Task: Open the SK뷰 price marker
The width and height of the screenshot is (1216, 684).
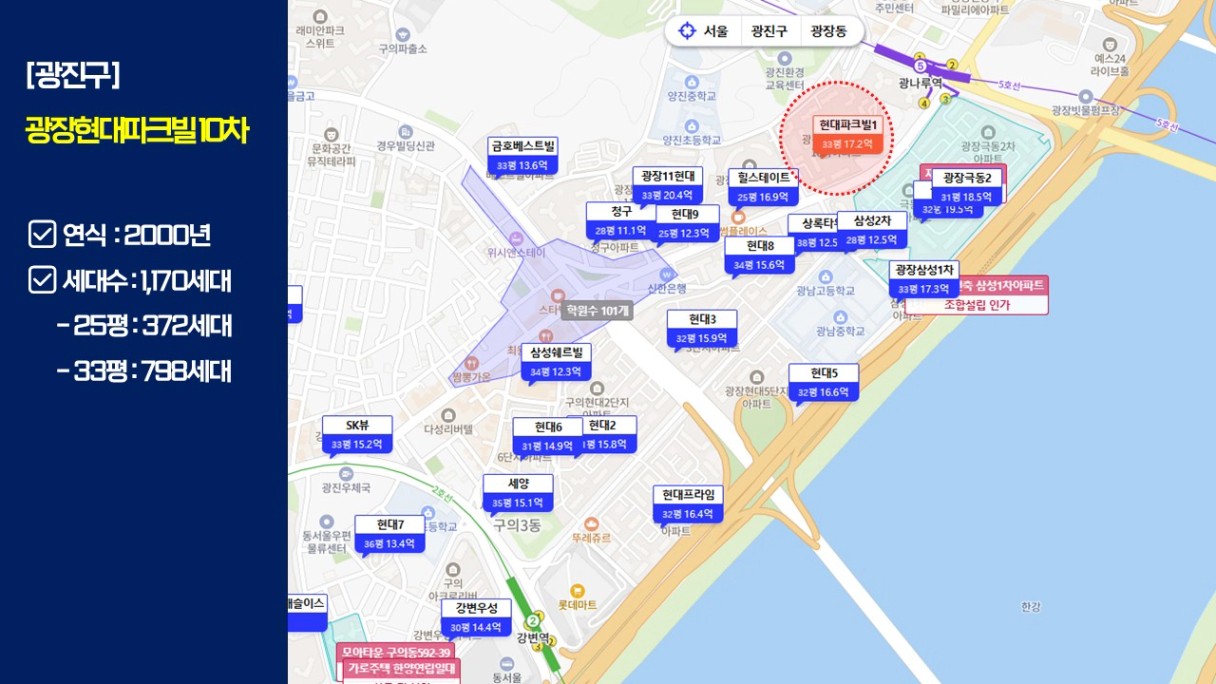Action: [x=357, y=434]
